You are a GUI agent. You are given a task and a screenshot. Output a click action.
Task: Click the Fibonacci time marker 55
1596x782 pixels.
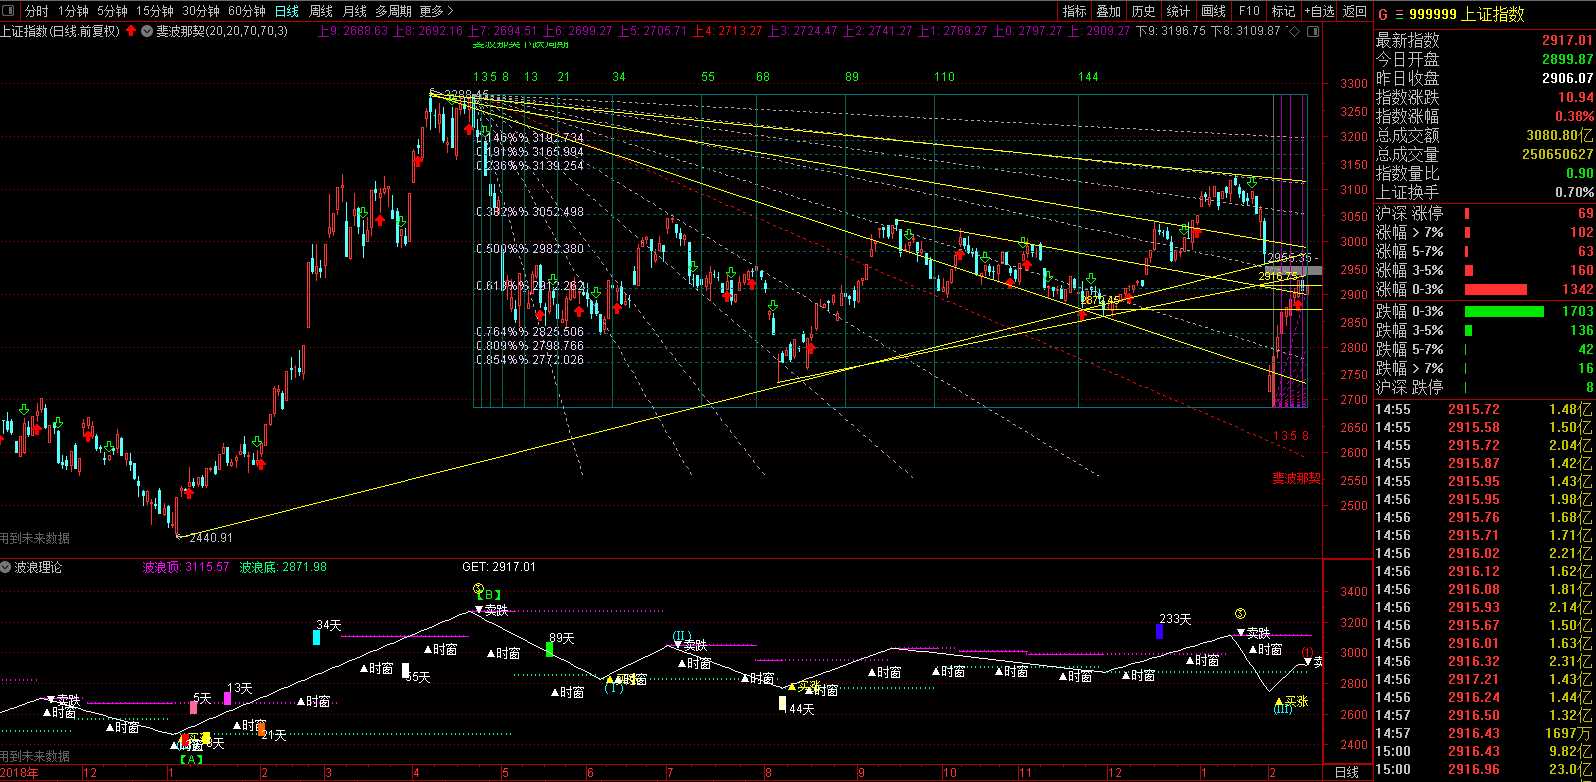[x=708, y=77]
